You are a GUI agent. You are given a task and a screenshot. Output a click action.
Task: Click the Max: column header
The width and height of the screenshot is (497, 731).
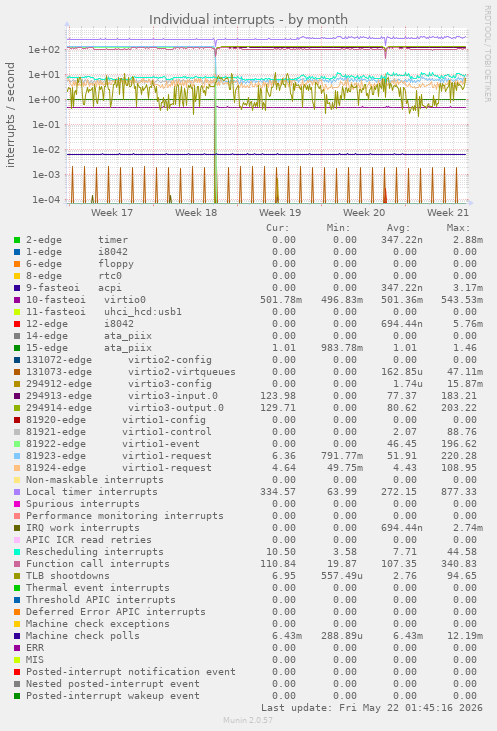(x=458, y=228)
